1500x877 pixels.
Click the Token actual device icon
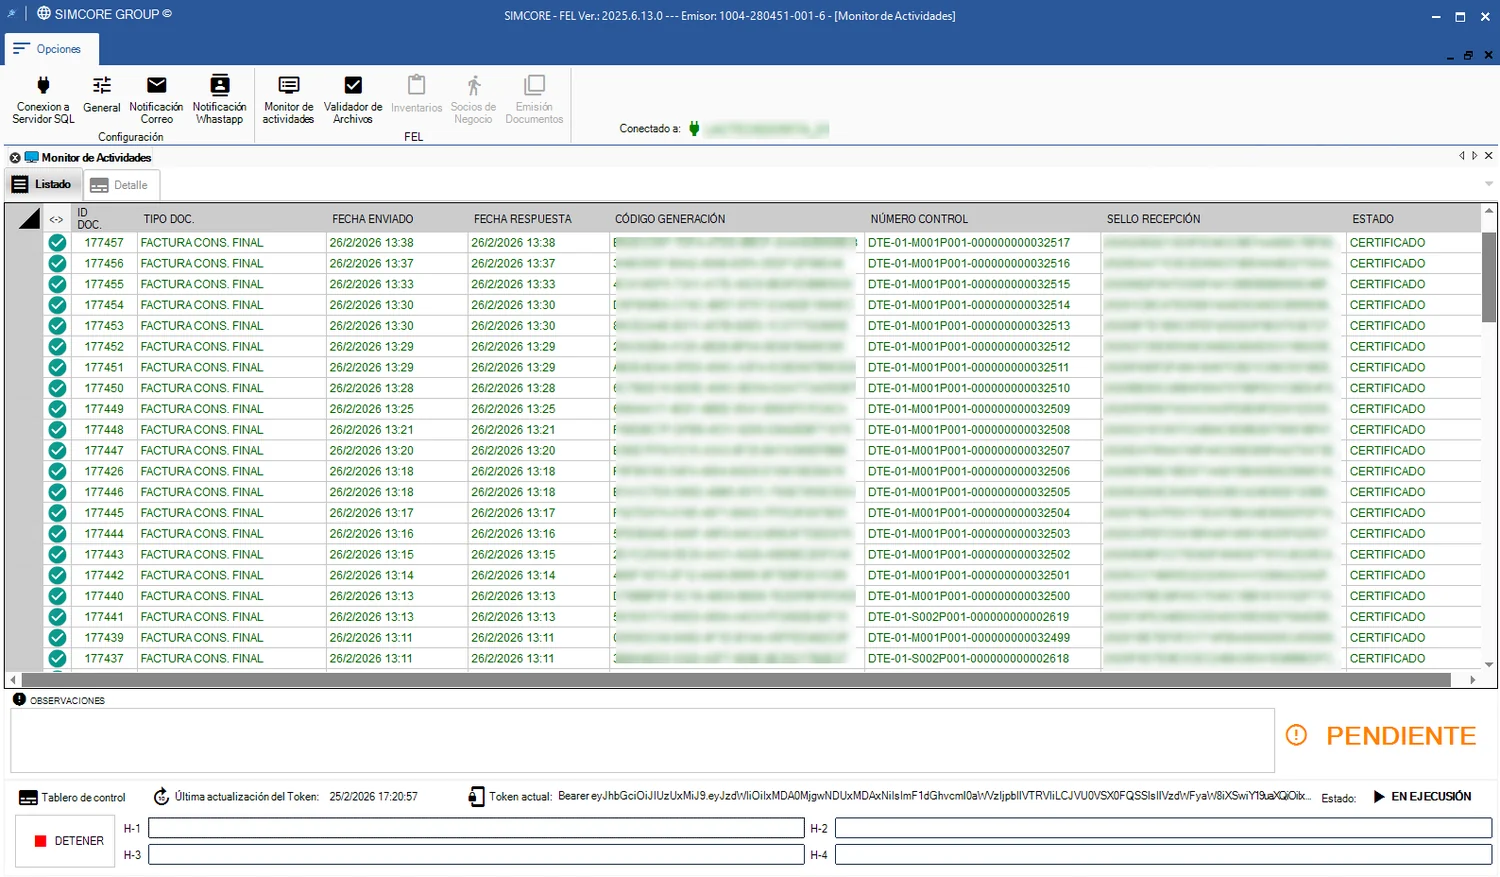tap(476, 797)
